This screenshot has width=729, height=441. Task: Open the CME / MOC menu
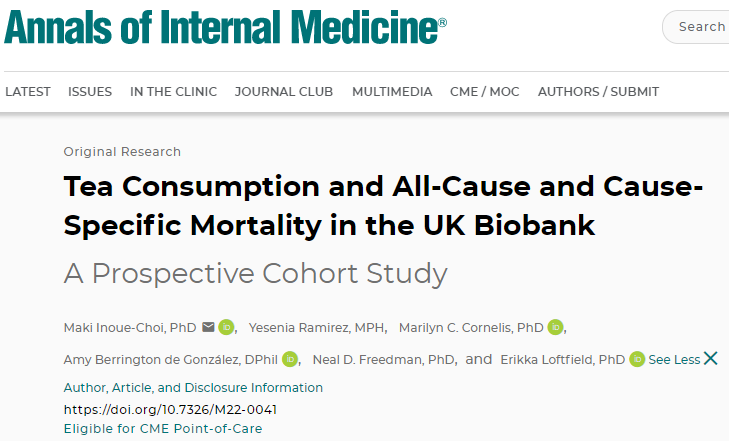484,92
